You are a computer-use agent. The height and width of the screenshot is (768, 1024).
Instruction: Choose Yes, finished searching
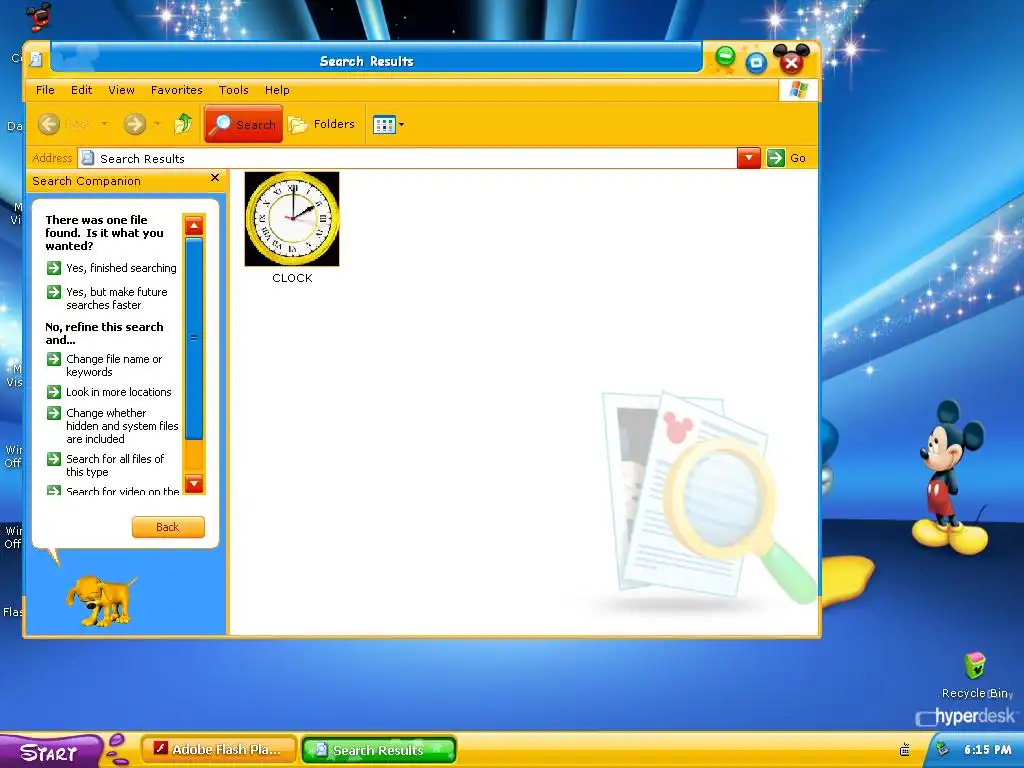pos(121,268)
